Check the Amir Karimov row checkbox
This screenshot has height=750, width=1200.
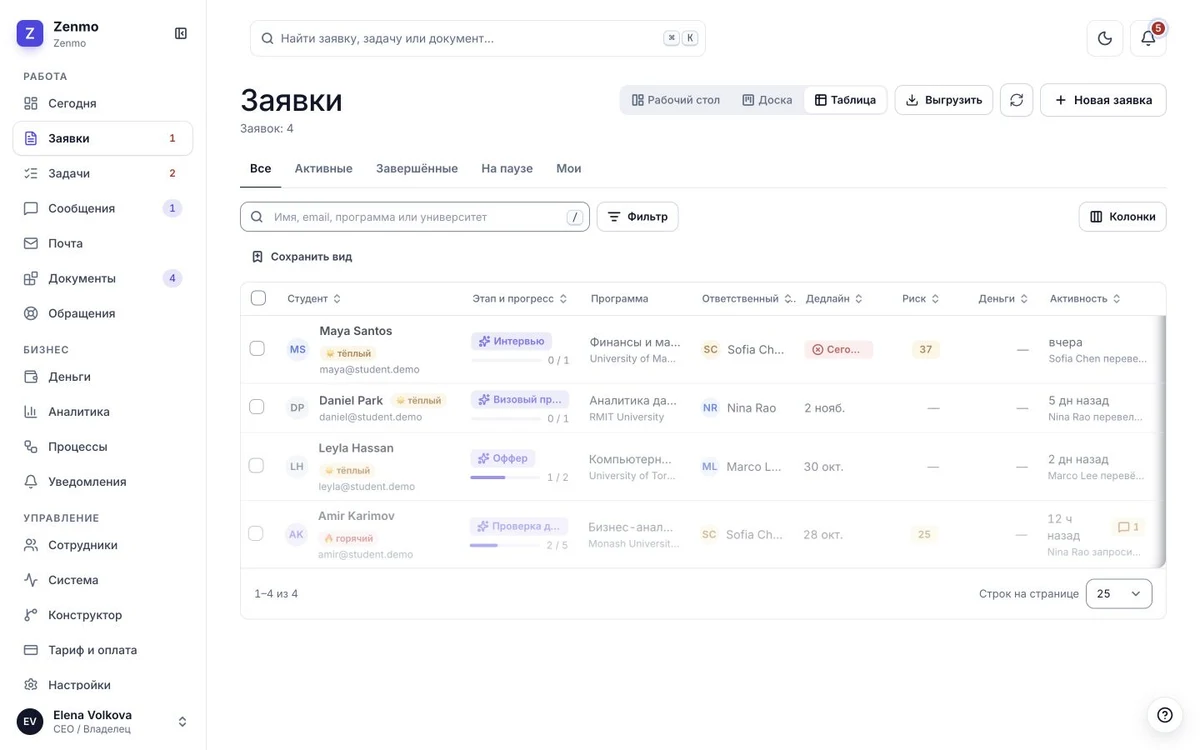click(256, 534)
